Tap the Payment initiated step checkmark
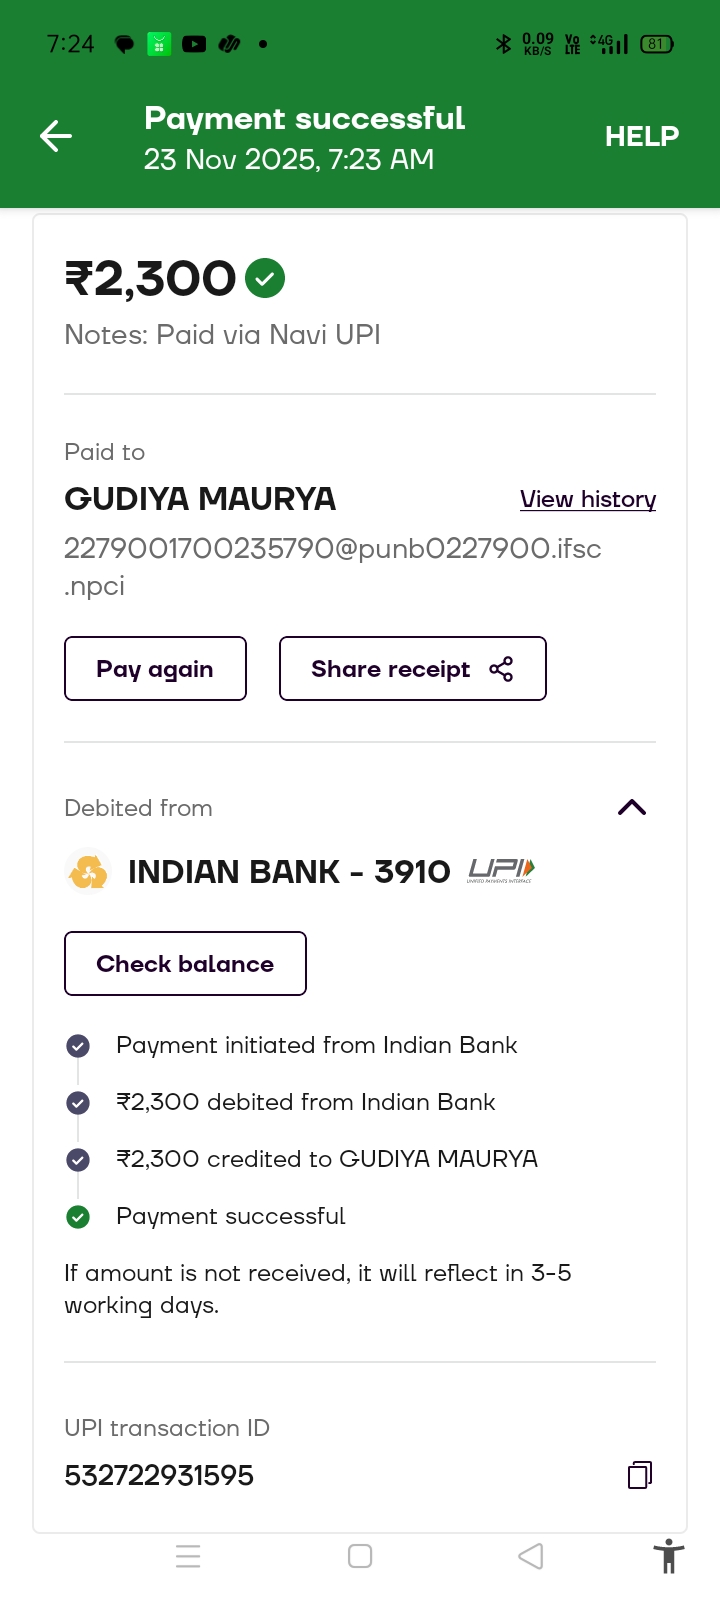Image resolution: width=720 pixels, height=1600 pixels. 78,1046
